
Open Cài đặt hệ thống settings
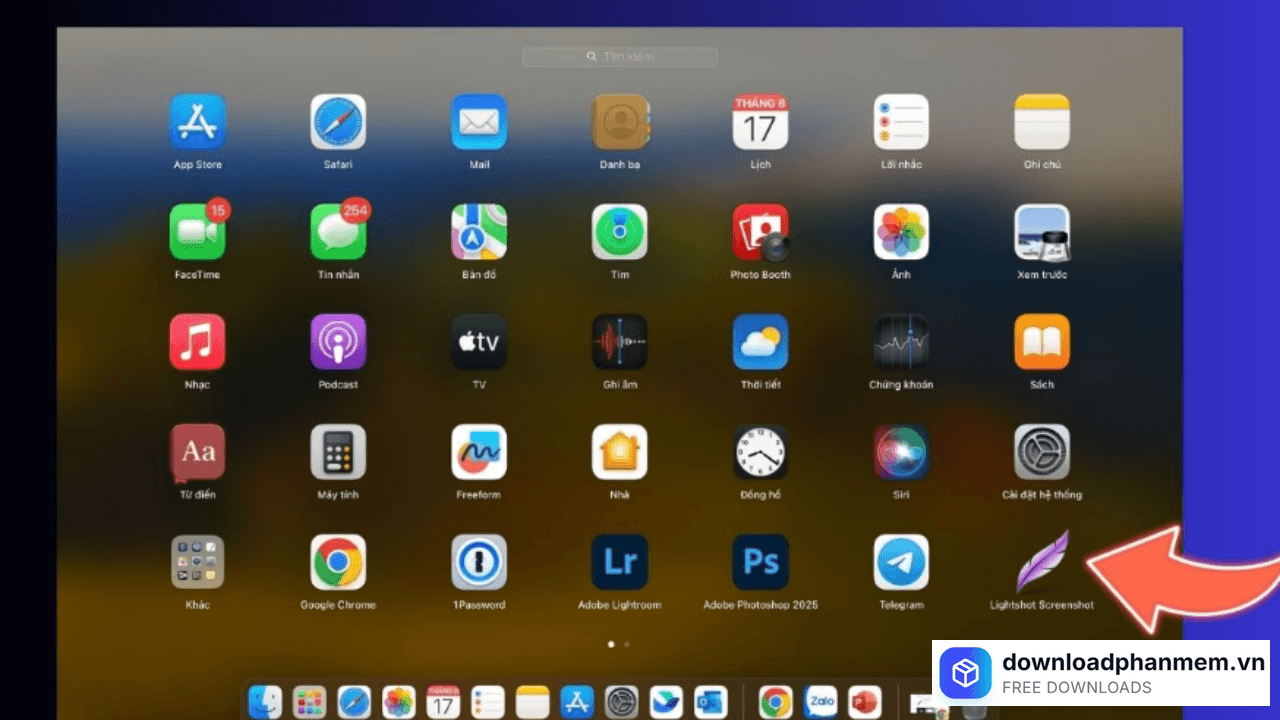click(1042, 452)
